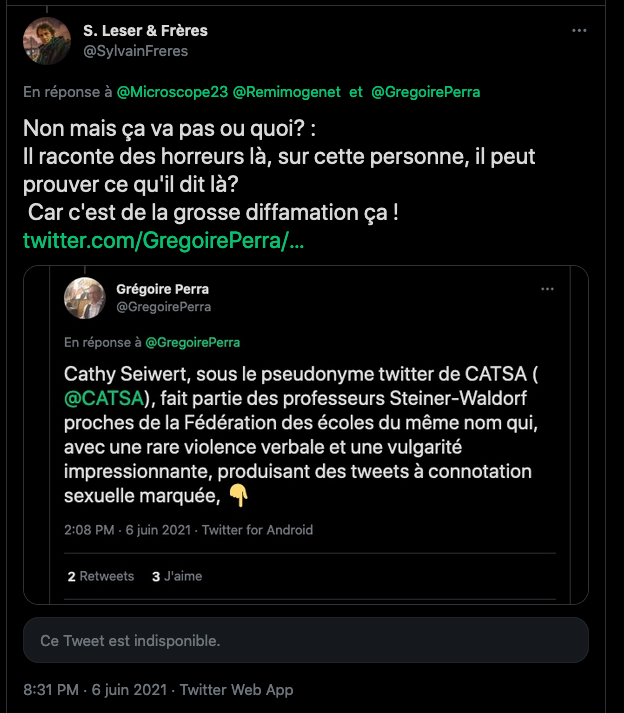
Task: Click the Twitter Web App source label
Action: point(236,690)
